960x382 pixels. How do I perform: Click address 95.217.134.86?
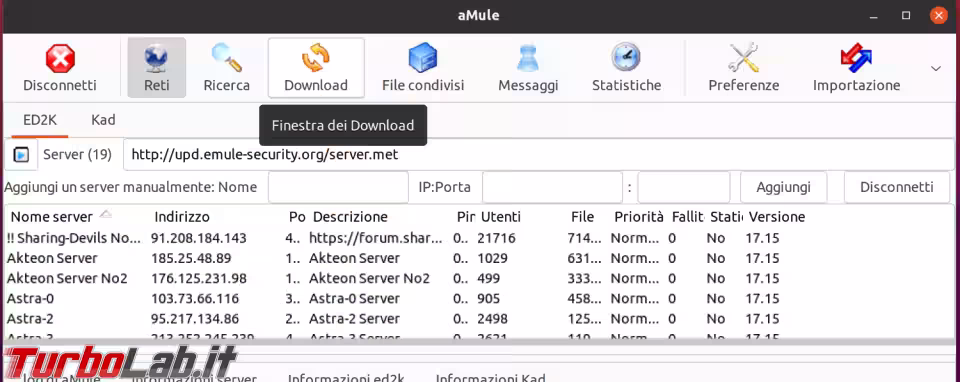click(195, 319)
